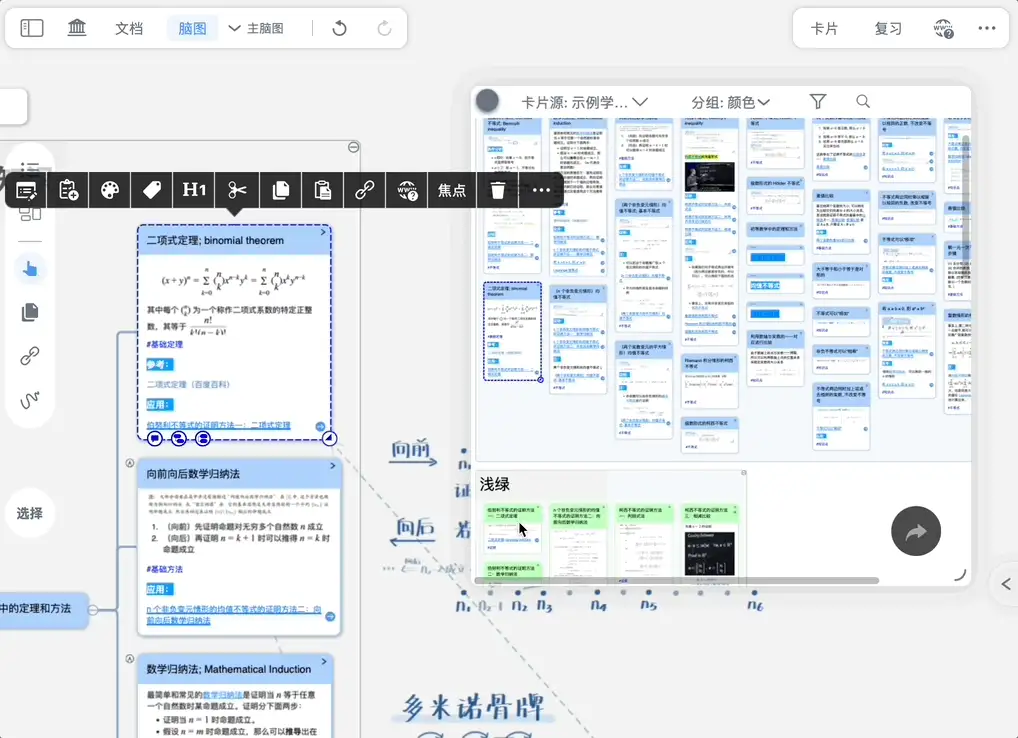The image size is (1018, 738).
Task: Edit card note icon in dark toolbar
Action: pos(26,190)
